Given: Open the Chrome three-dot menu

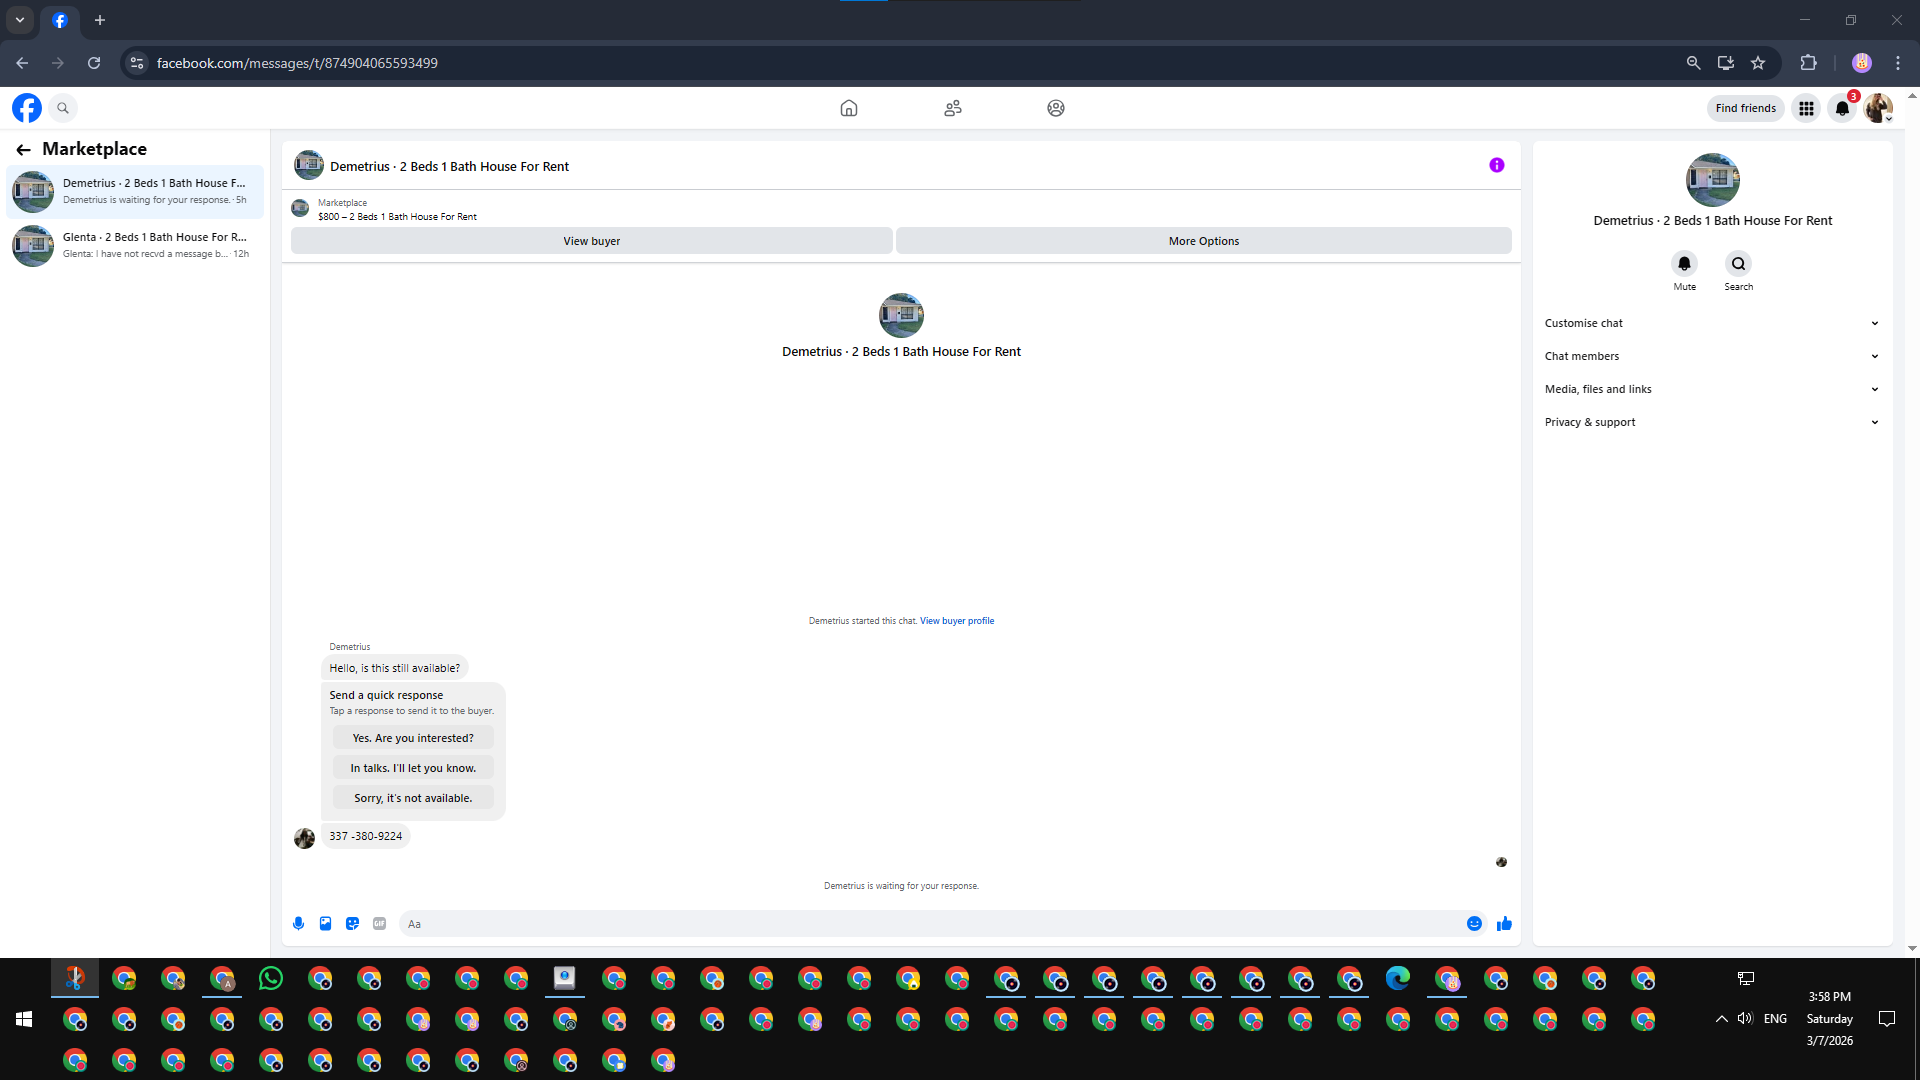Looking at the screenshot, I should tap(1898, 63).
